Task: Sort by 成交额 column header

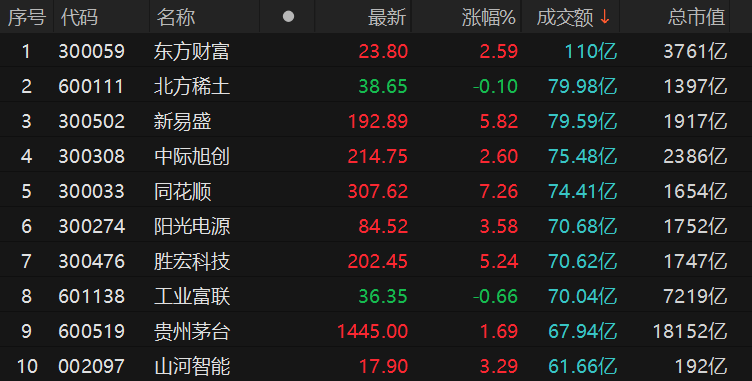Action: point(565,17)
